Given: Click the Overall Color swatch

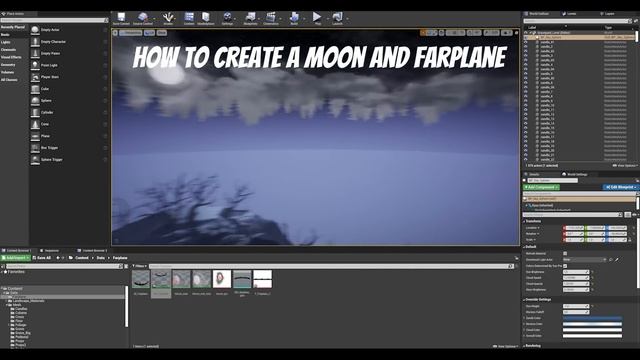Looking at the screenshot, I should (592, 336).
